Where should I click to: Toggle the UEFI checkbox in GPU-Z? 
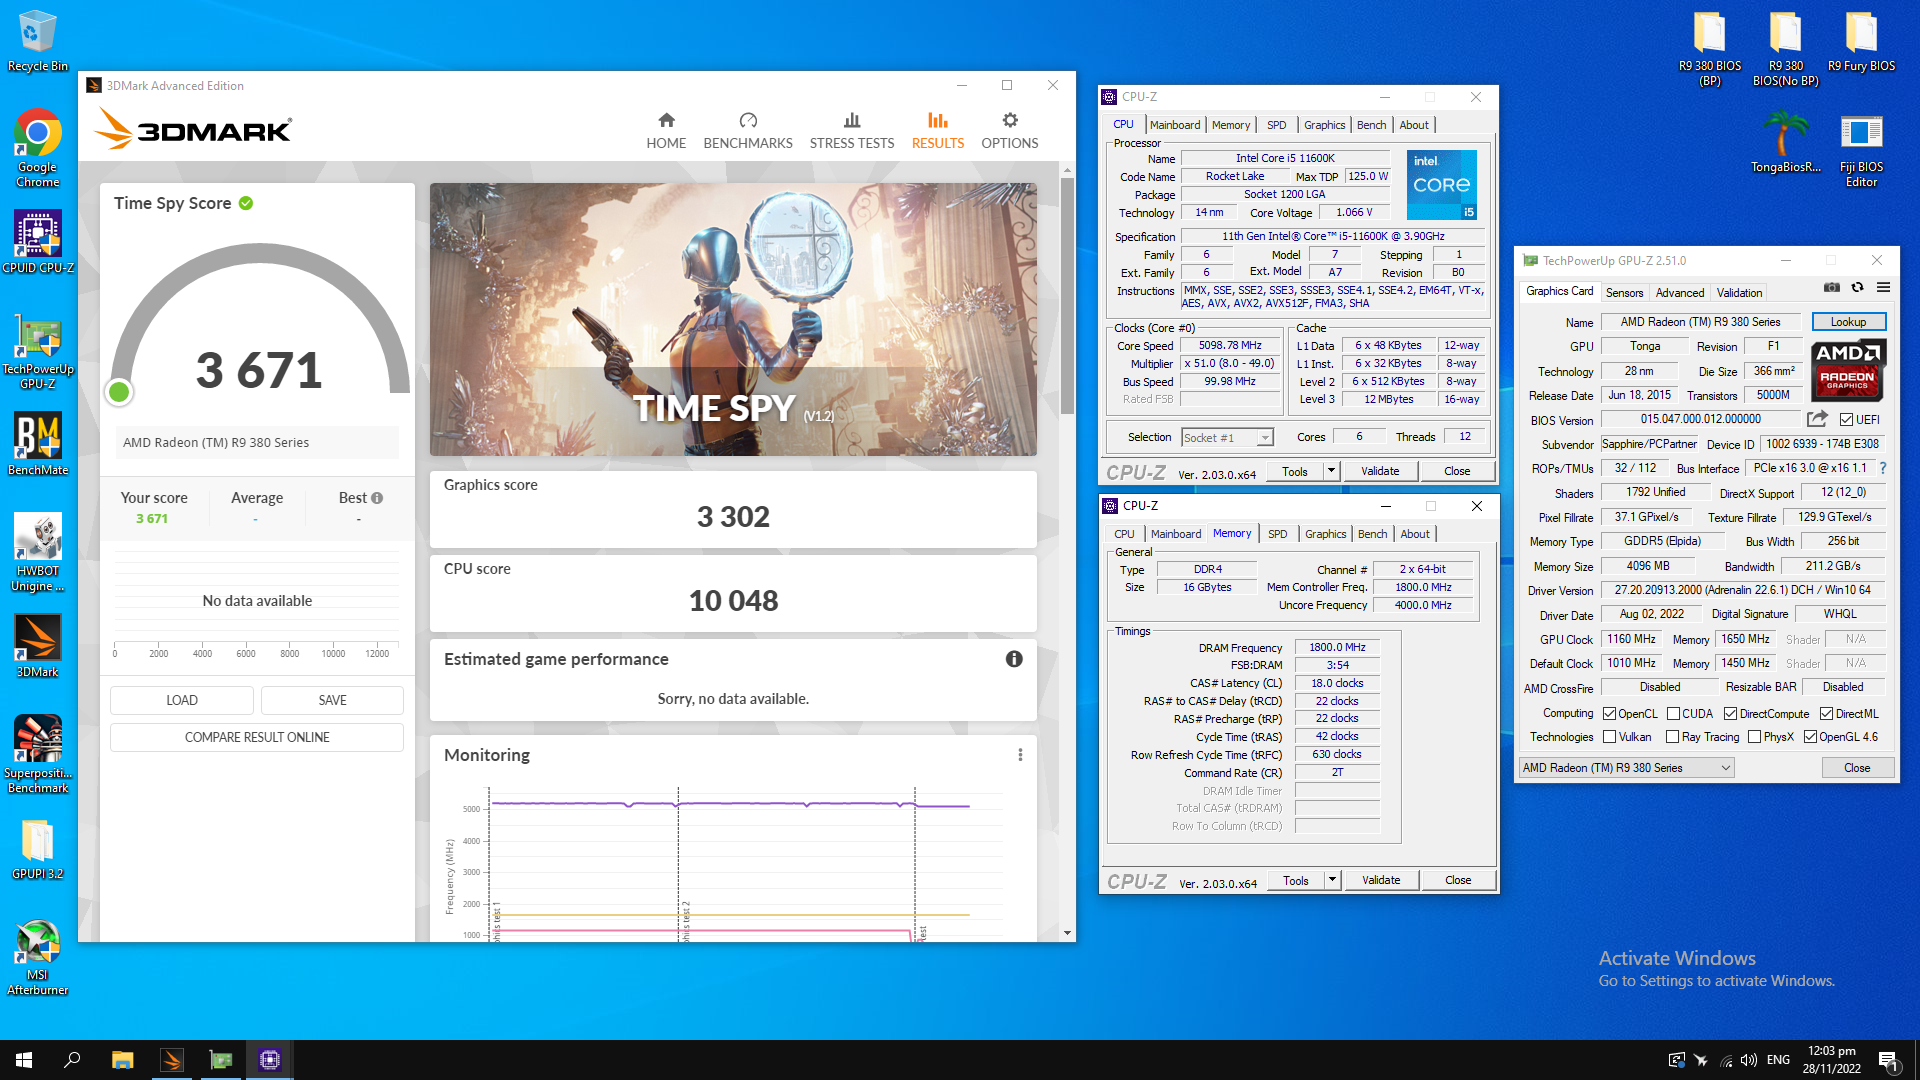tap(1846, 420)
